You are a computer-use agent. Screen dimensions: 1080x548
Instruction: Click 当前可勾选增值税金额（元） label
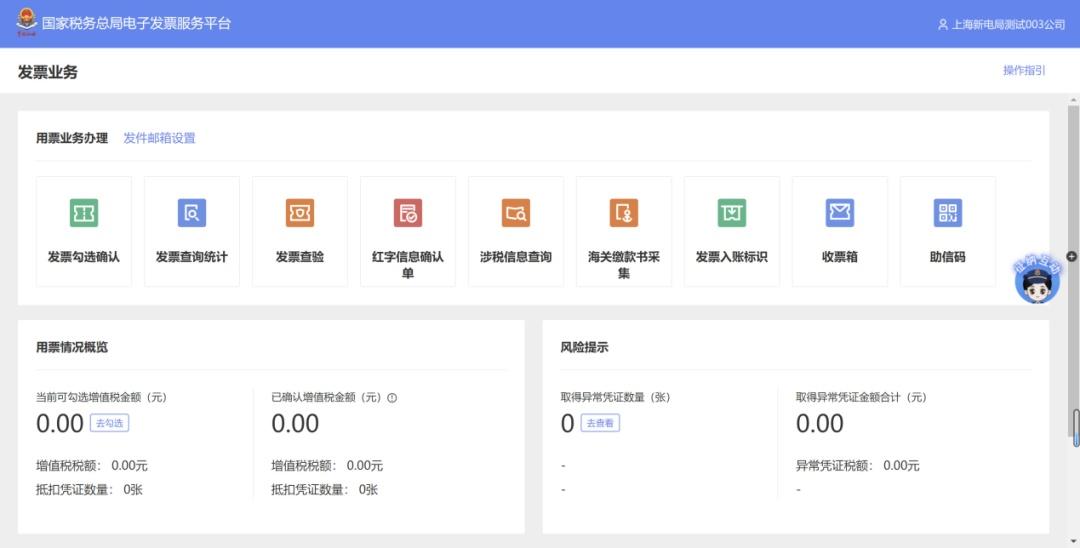[101, 397]
